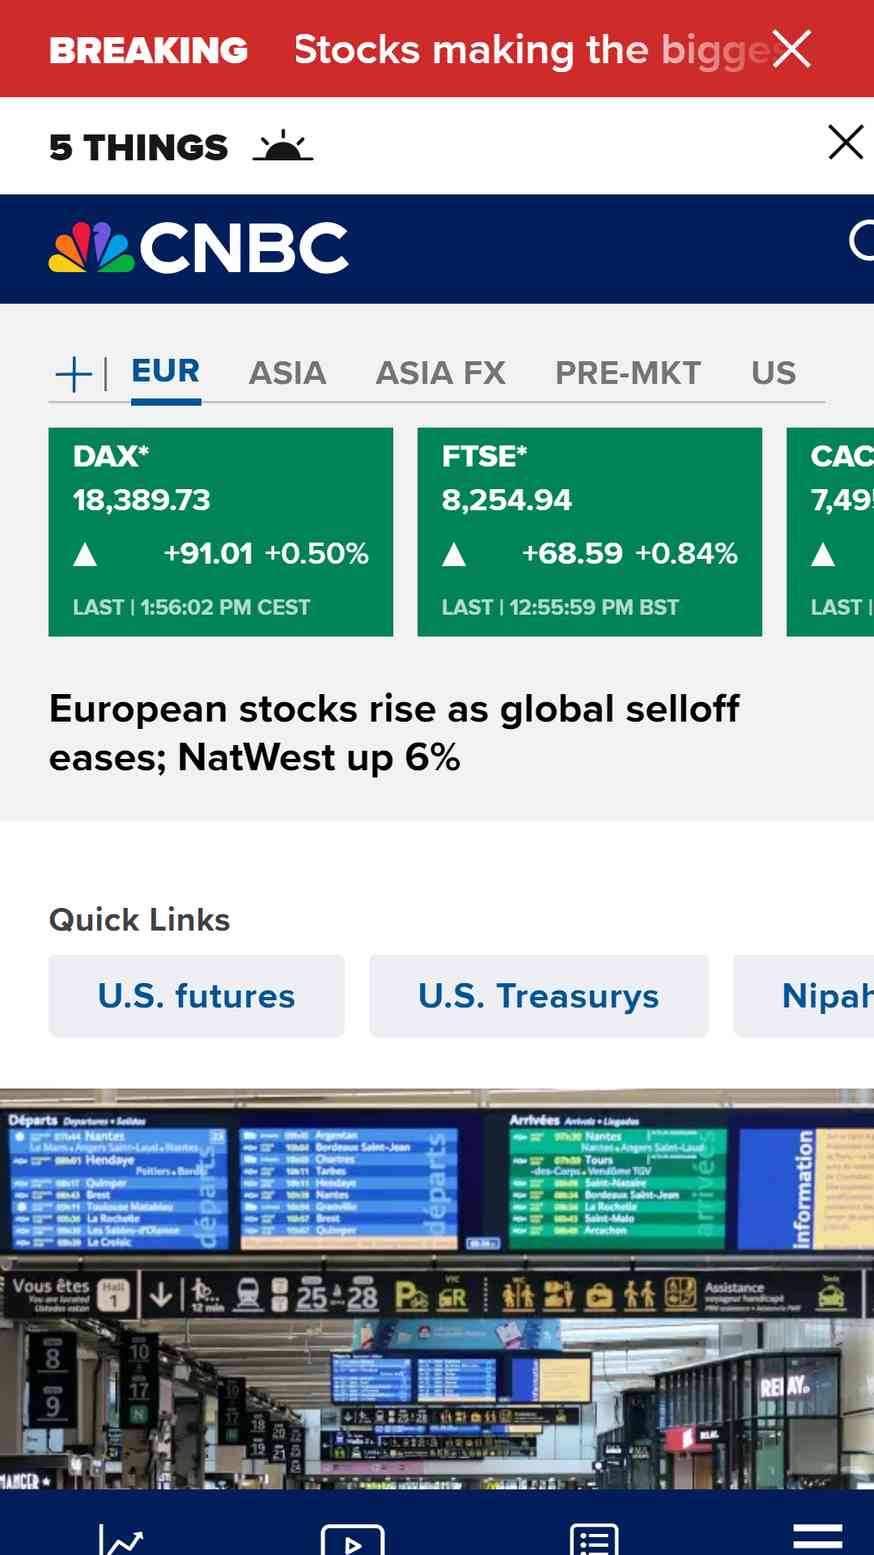The height and width of the screenshot is (1555, 874).
Task: Switch to the ASIA FX tab
Action: [x=440, y=373]
